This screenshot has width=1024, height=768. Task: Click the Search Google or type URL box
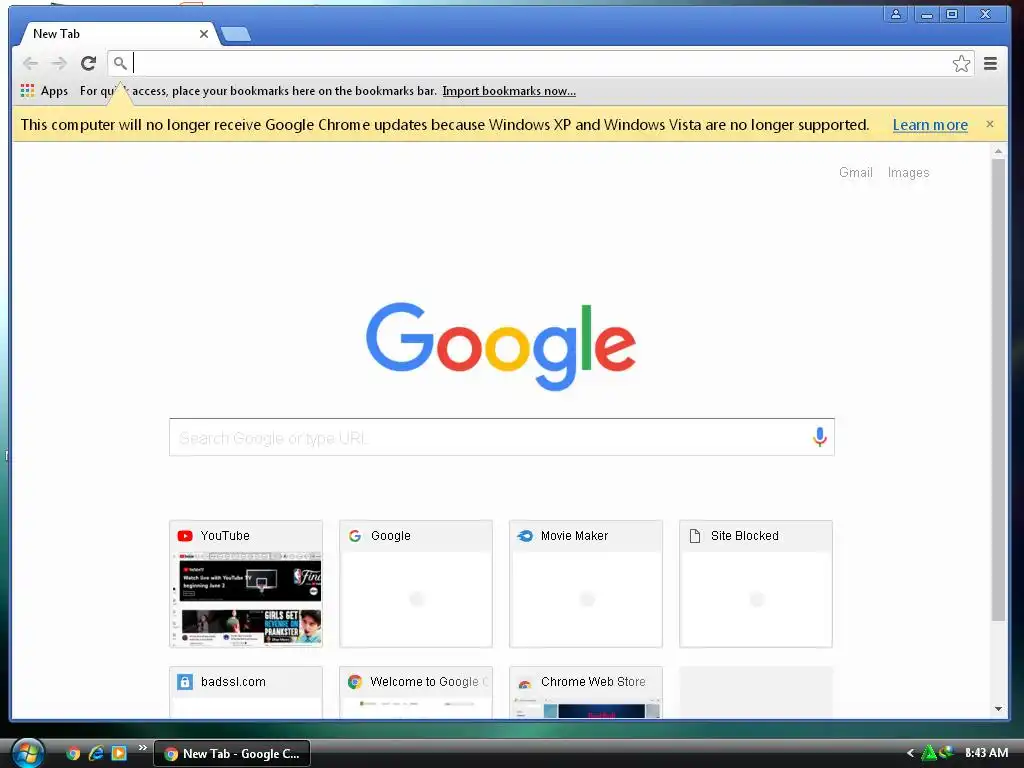[502, 437]
